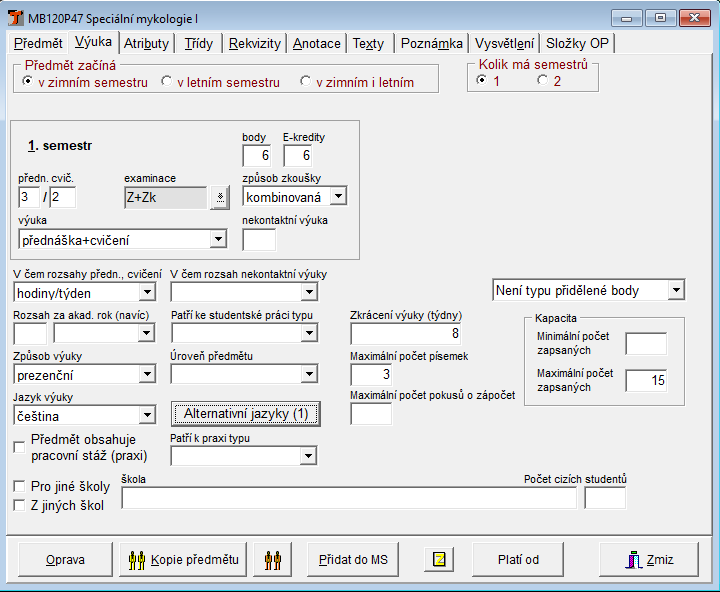This screenshot has height=592, width=720.
Task: Open the Rekvizity tab
Action: point(254,43)
